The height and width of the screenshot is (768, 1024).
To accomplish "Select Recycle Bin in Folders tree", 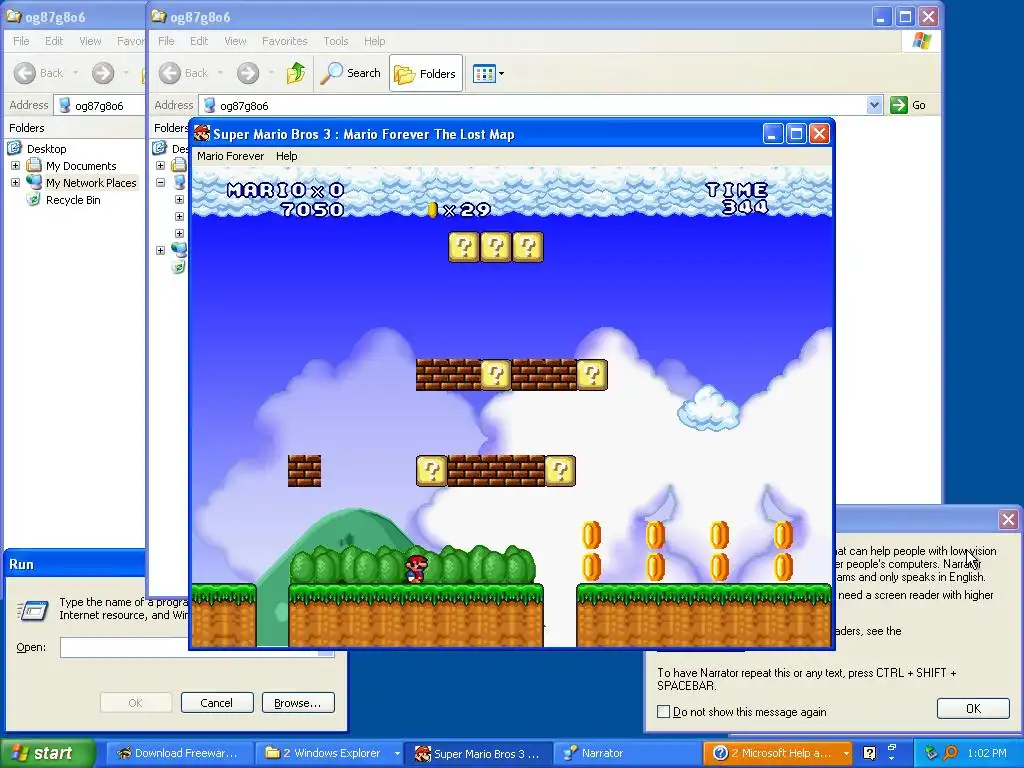I will (73, 200).
